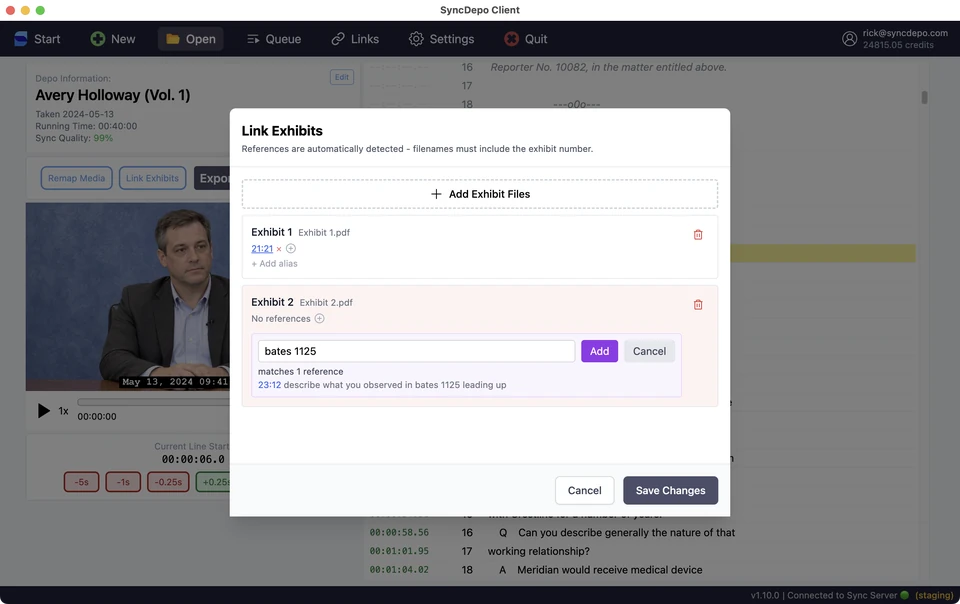Click the Sync Server status indicator
The image size is (960, 604).
[904, 595]
